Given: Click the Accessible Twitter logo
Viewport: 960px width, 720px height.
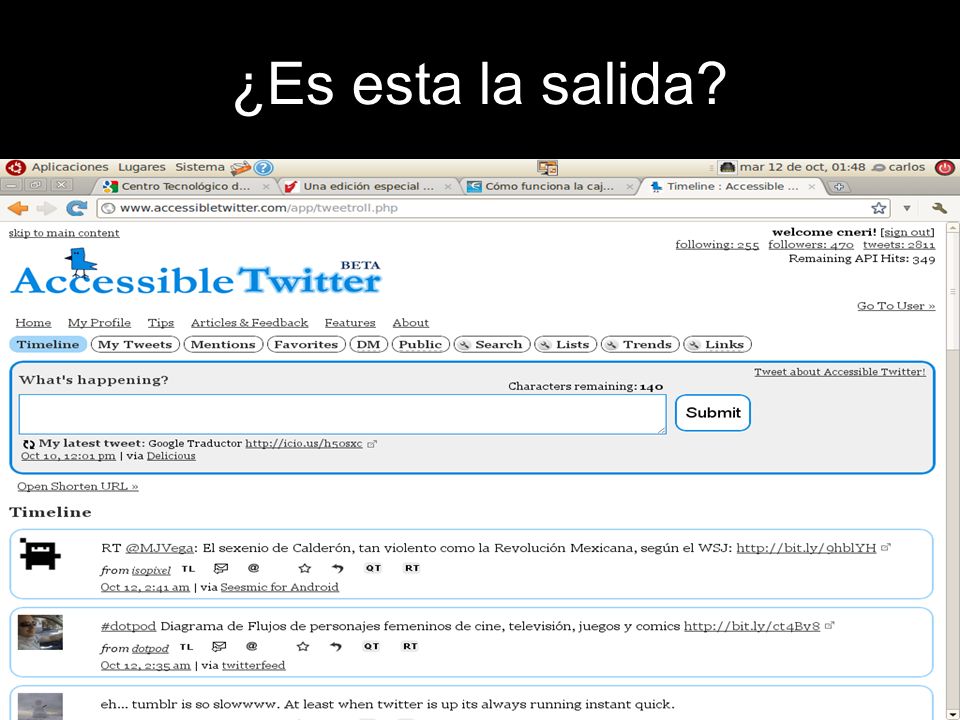Looking at the screenshot, I should 195,272.
